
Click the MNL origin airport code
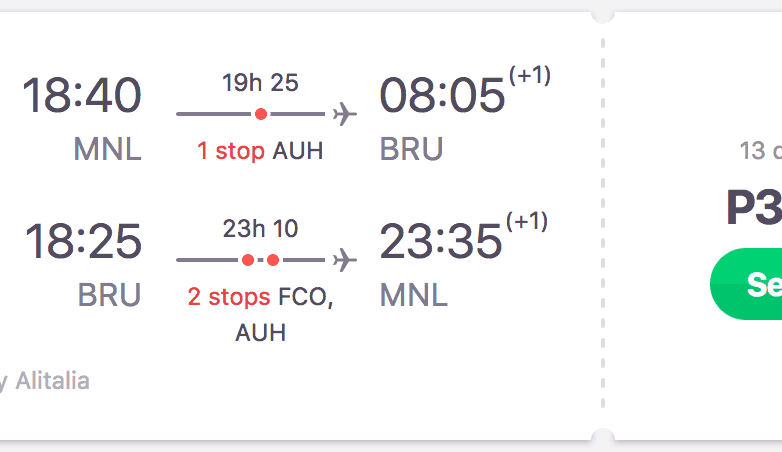tap(107, 150)
